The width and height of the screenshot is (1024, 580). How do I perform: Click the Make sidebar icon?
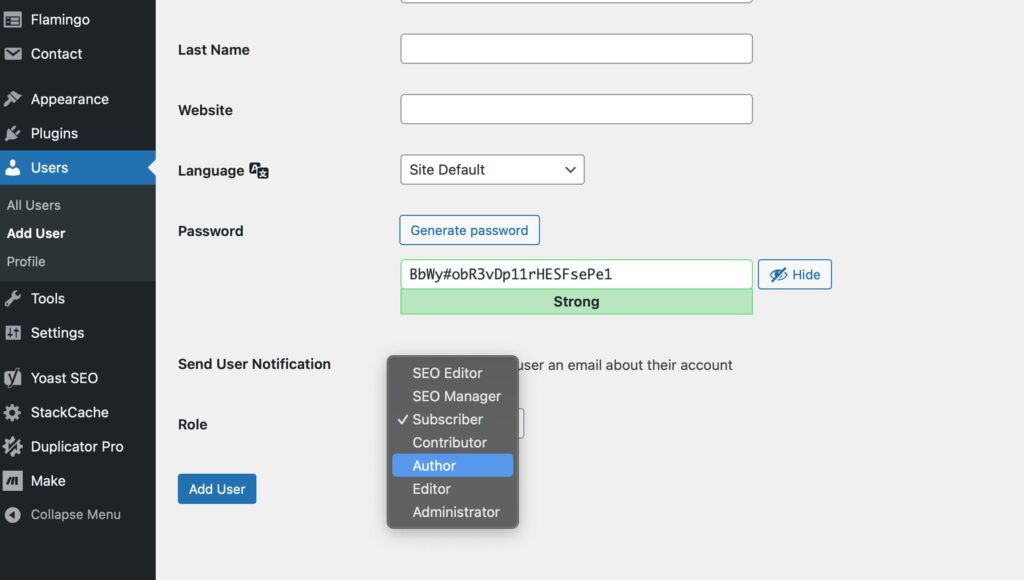[x=12, y=481]
